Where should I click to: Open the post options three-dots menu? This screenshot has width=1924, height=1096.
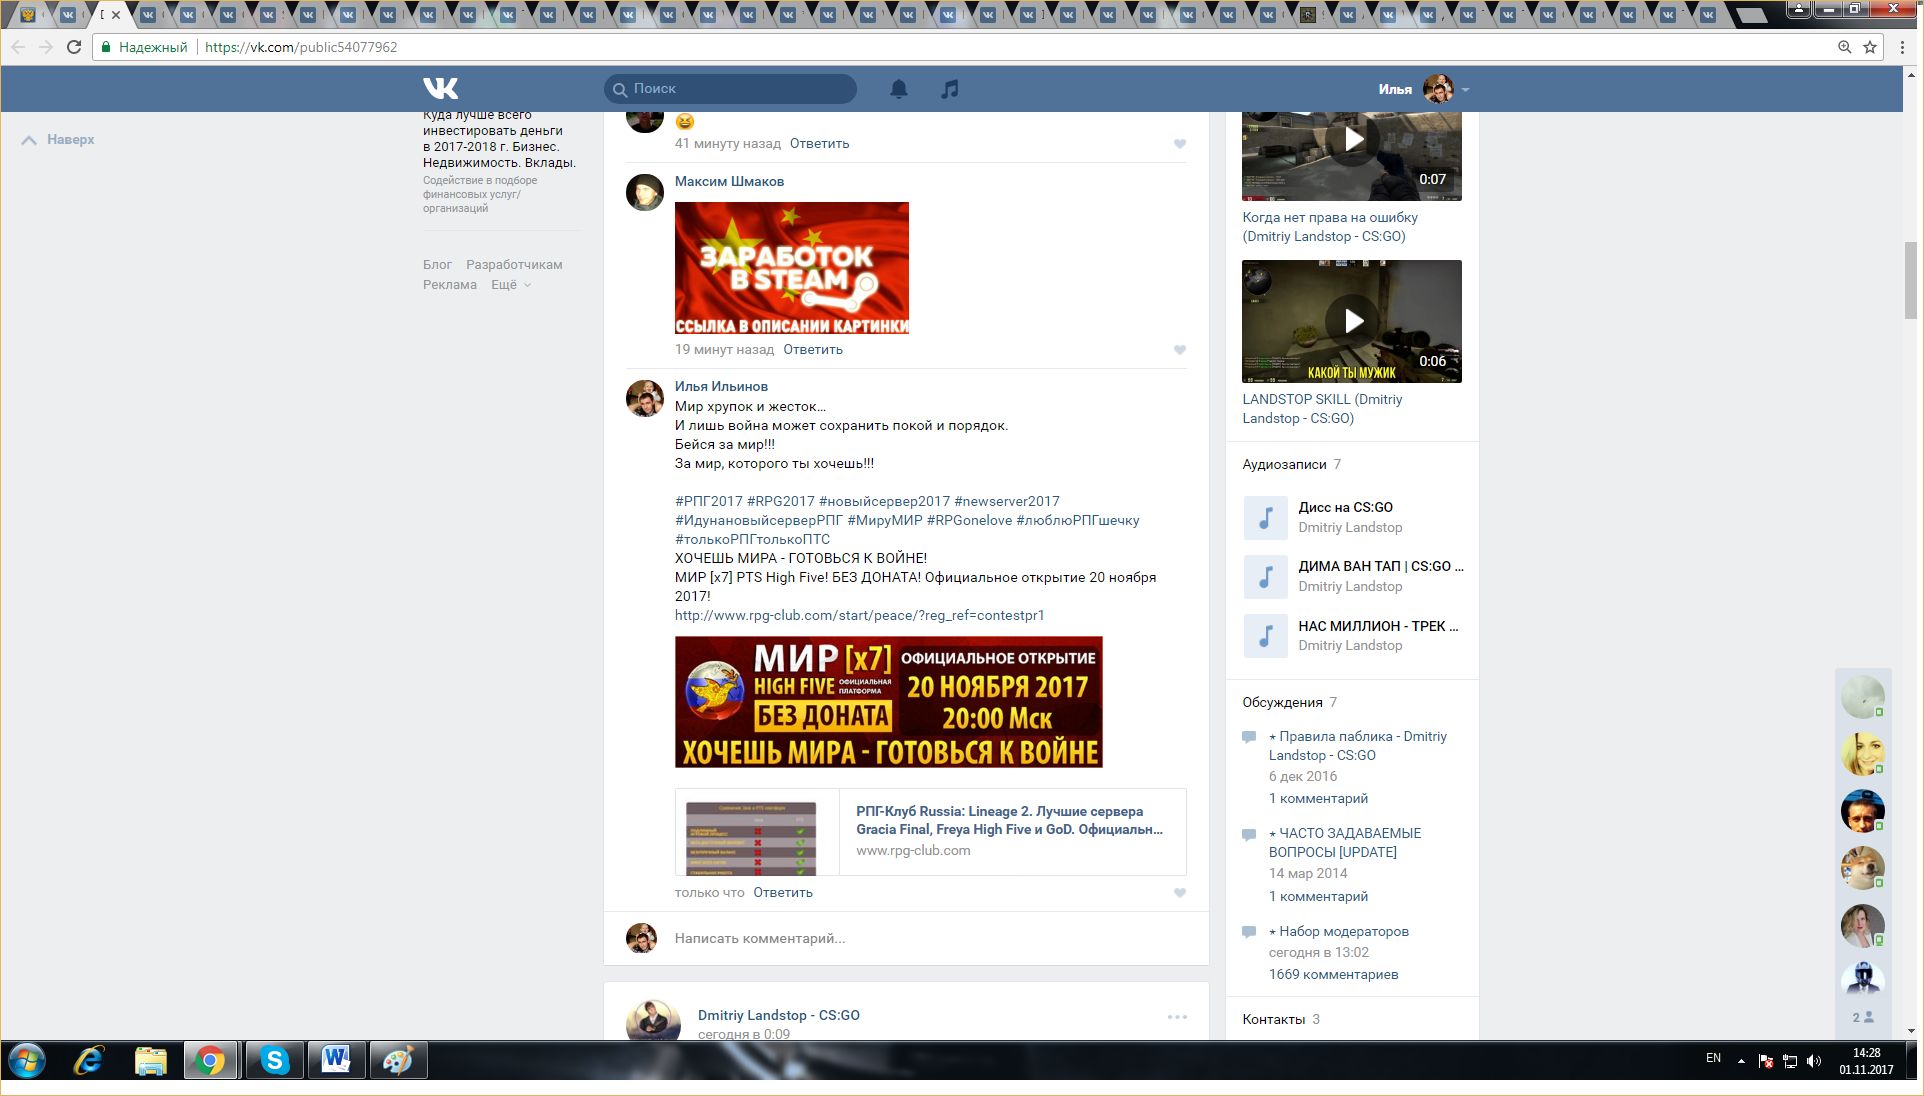click(x=1177, y=1017)
